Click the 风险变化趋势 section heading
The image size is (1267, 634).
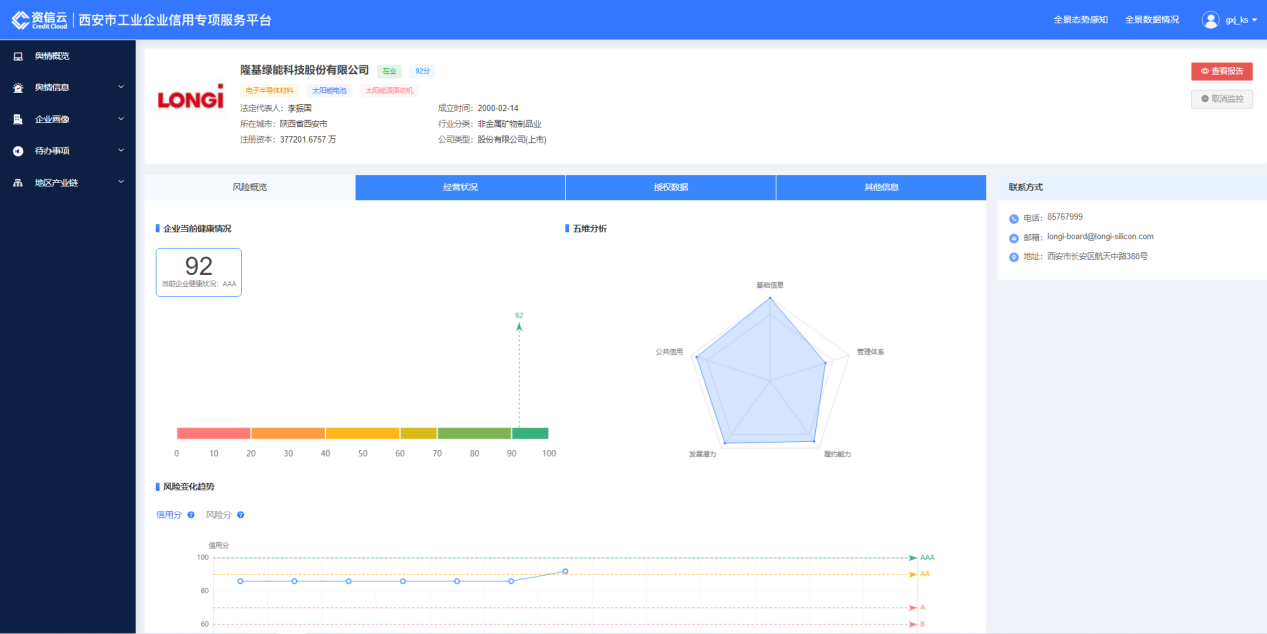189,487
